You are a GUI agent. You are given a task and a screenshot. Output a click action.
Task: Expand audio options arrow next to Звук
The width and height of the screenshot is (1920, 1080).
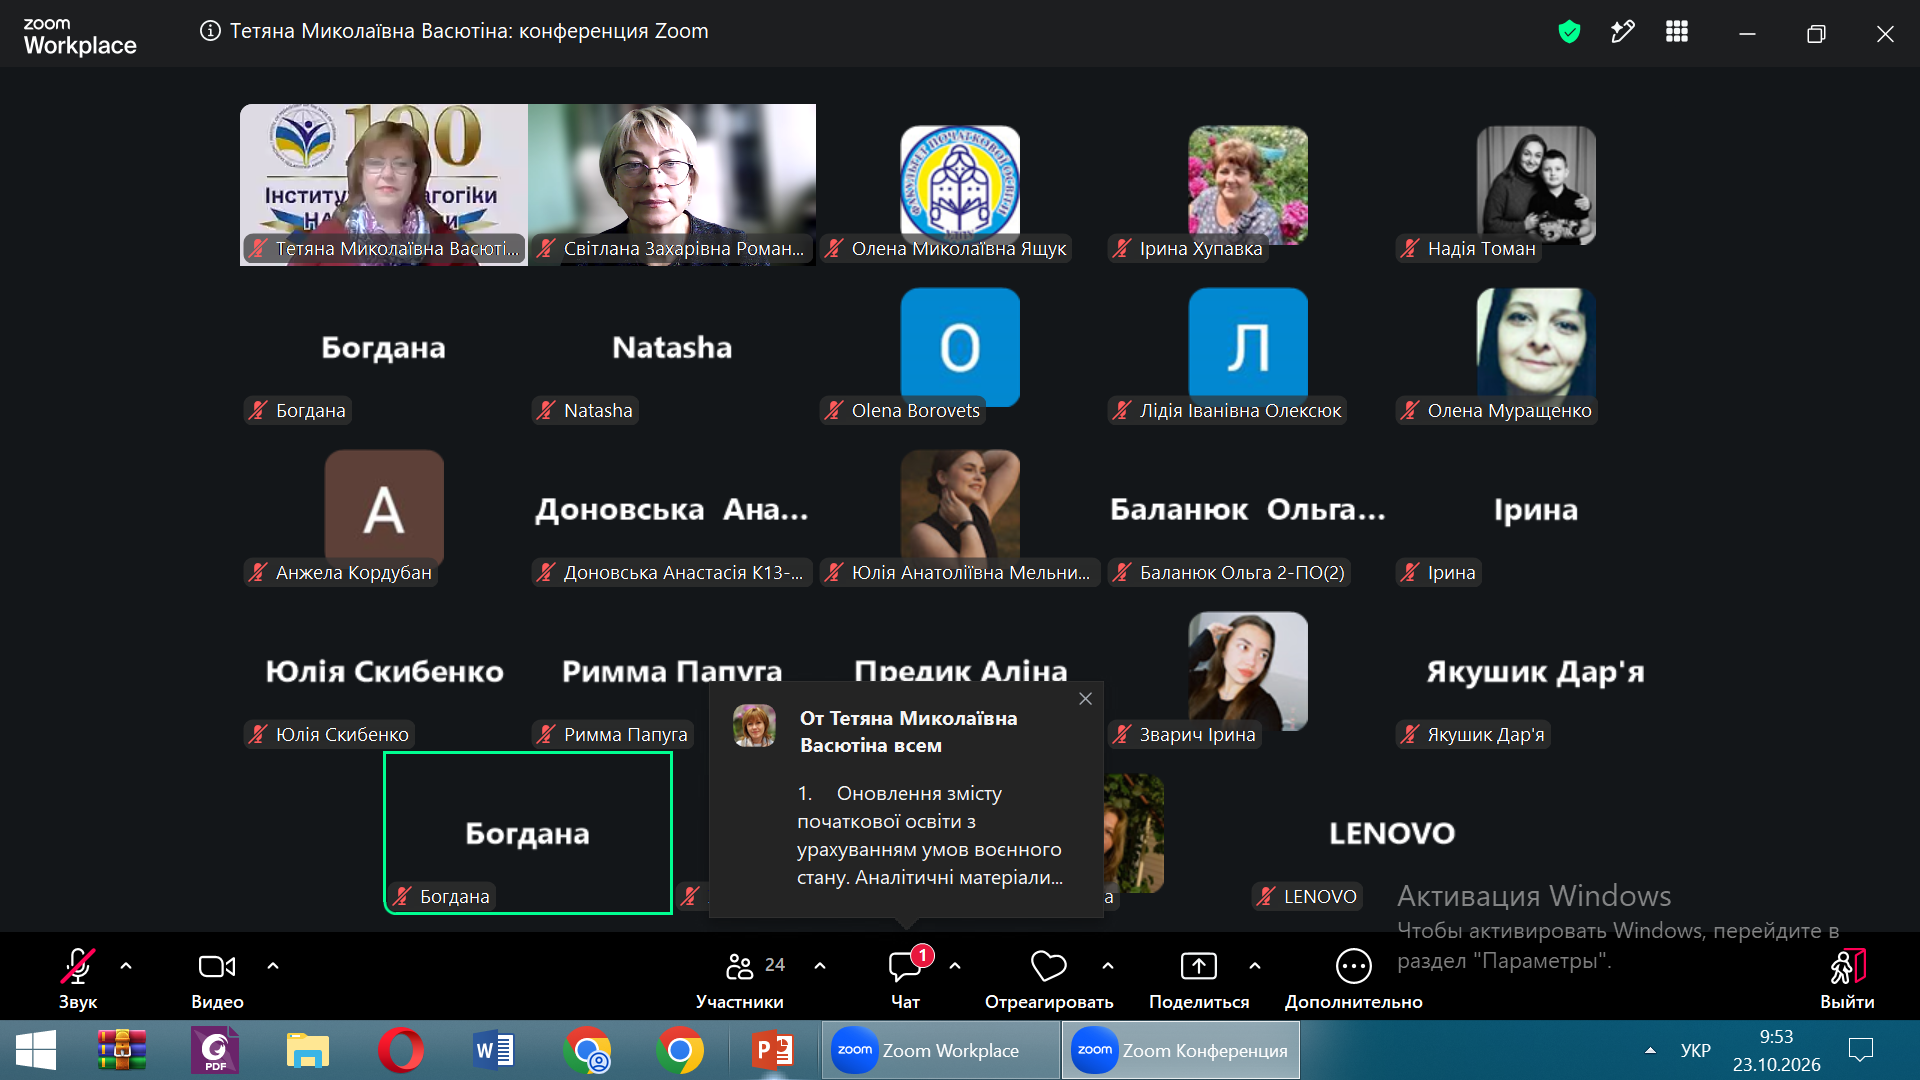pos(126,966)
